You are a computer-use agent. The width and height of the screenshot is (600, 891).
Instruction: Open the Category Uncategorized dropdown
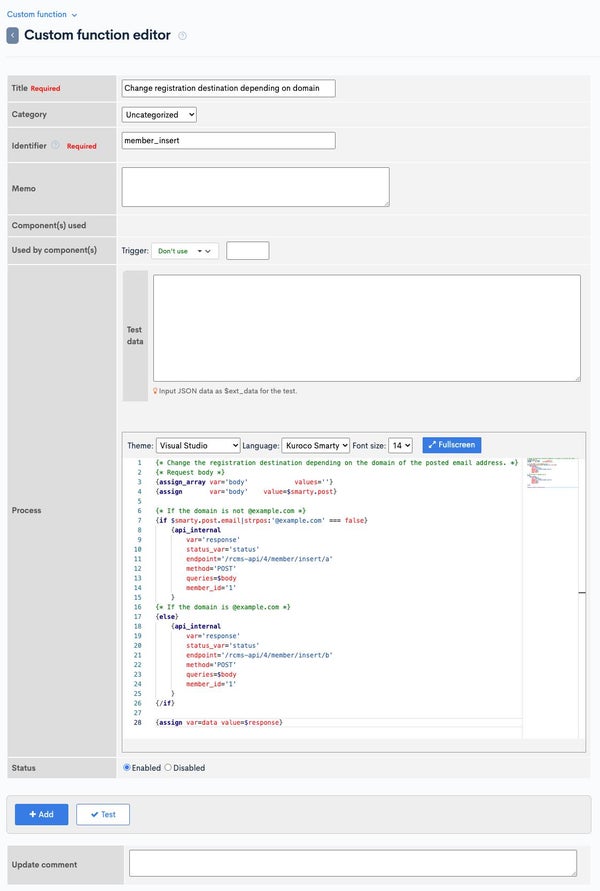(x=159, y=115)
